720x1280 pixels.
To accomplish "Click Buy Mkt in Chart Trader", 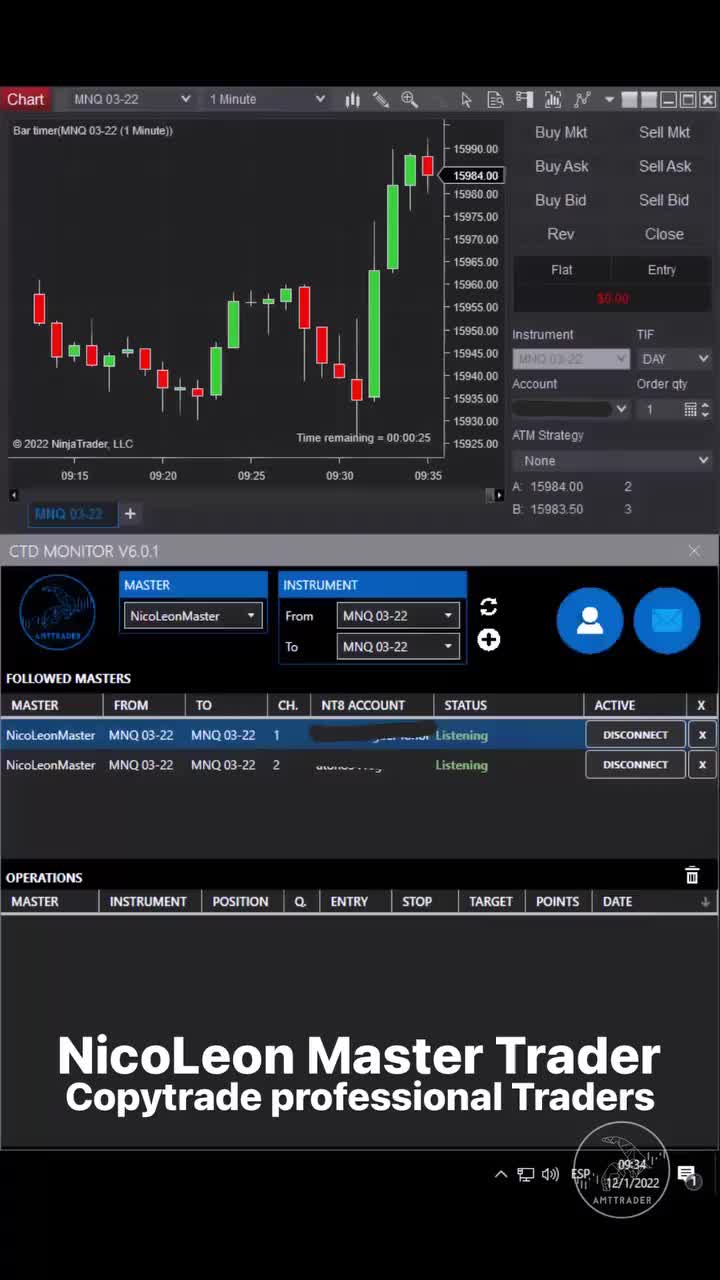I will click(561, 132).
